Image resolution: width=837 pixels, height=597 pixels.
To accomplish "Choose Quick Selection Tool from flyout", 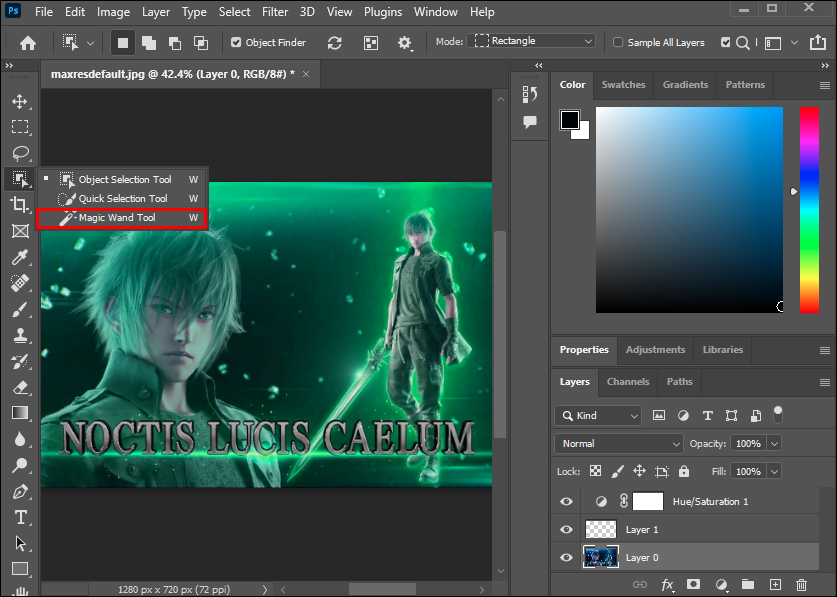I will point(123,198).
